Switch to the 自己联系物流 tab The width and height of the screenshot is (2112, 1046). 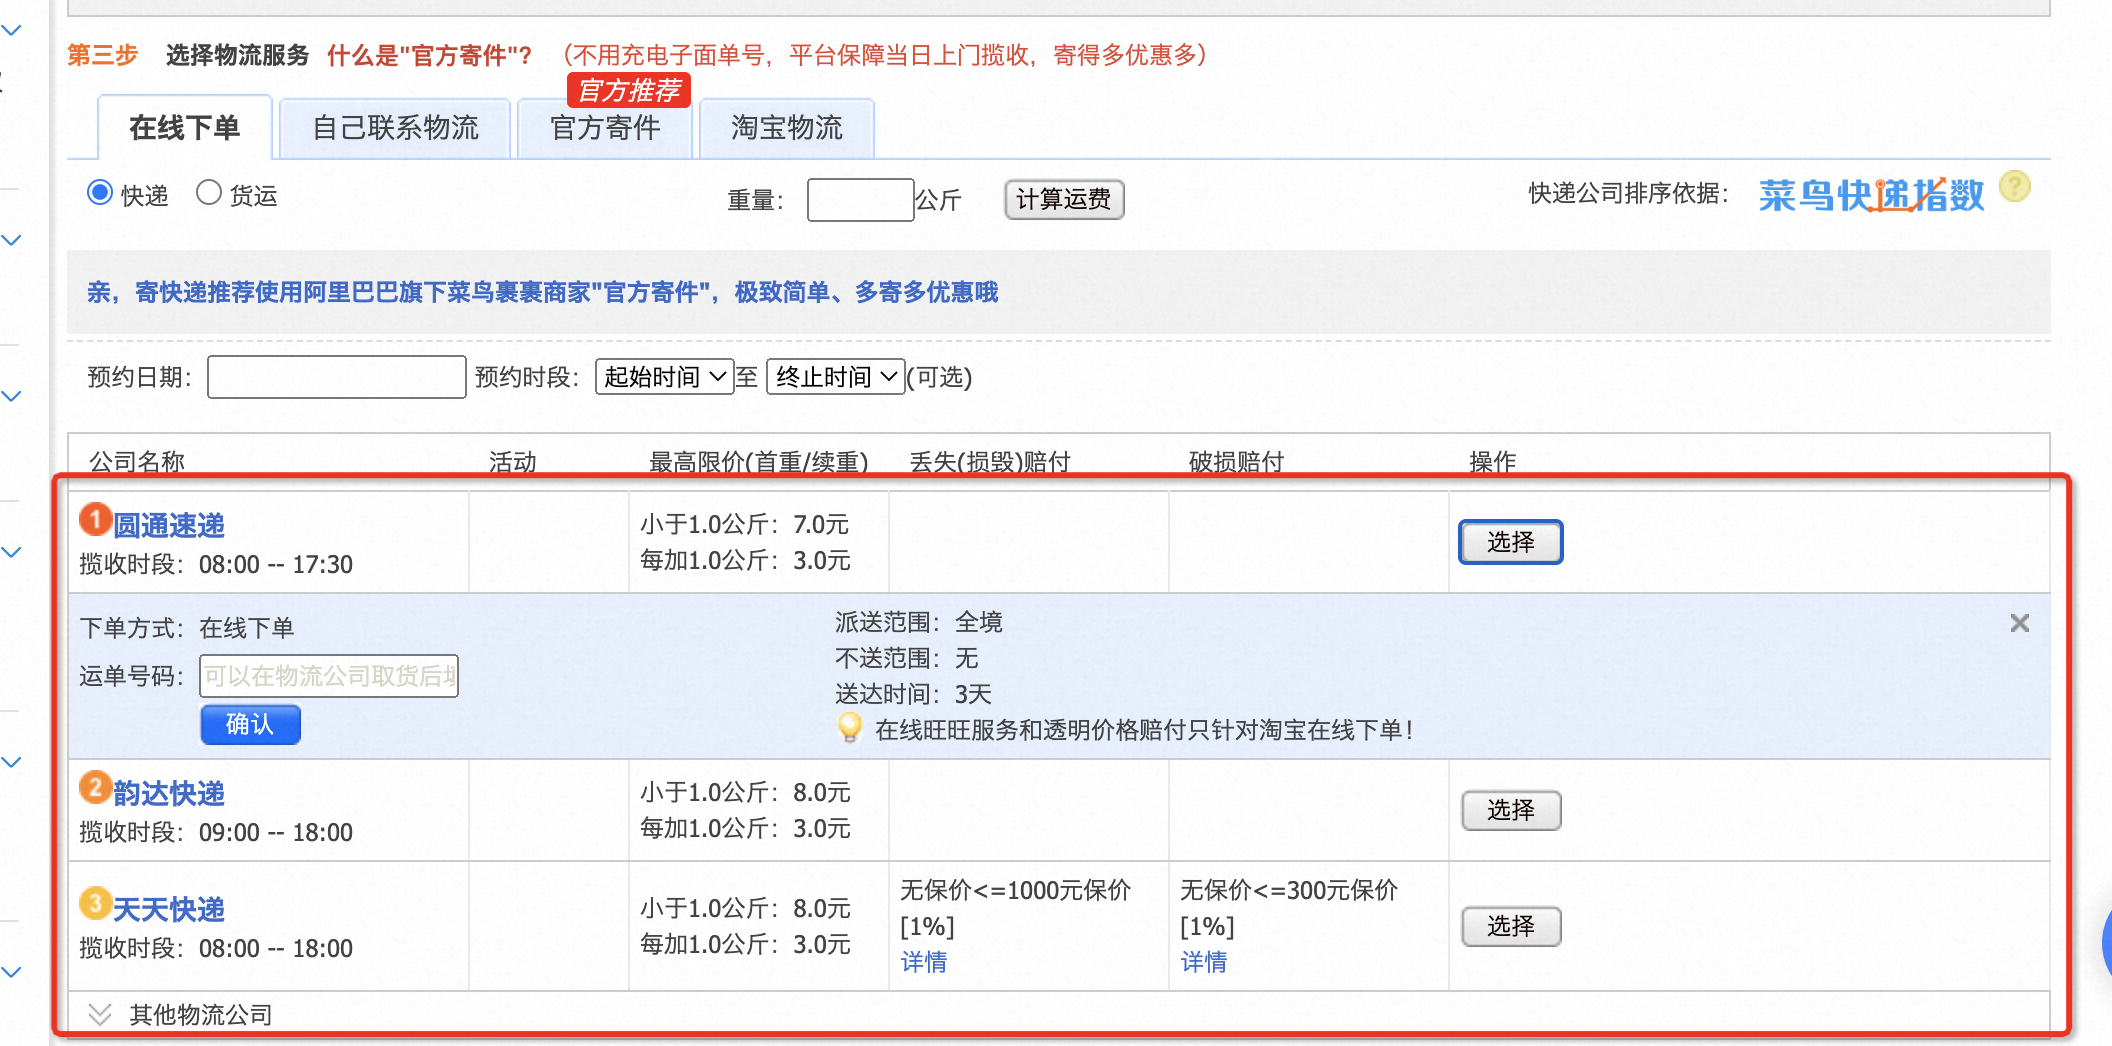click(x=395, y=128)
